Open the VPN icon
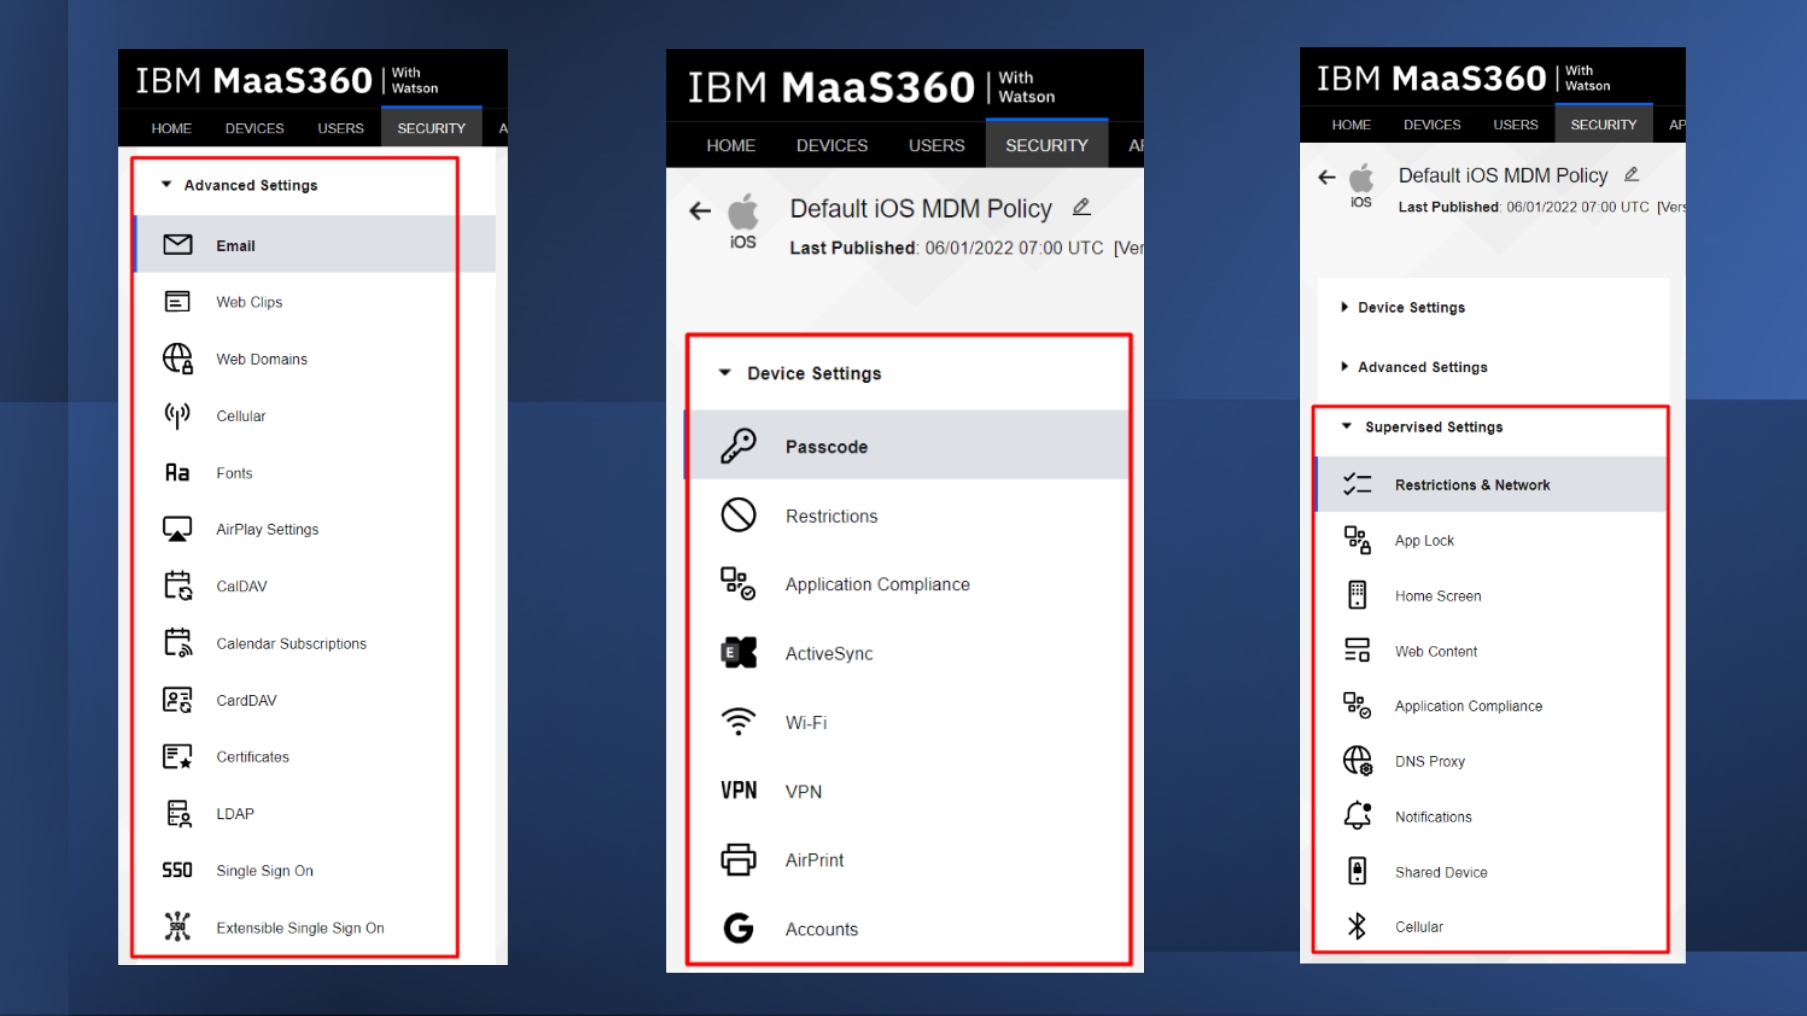Image resolution: width=1807 pixels, height=1016 pixels. [738, 790]
